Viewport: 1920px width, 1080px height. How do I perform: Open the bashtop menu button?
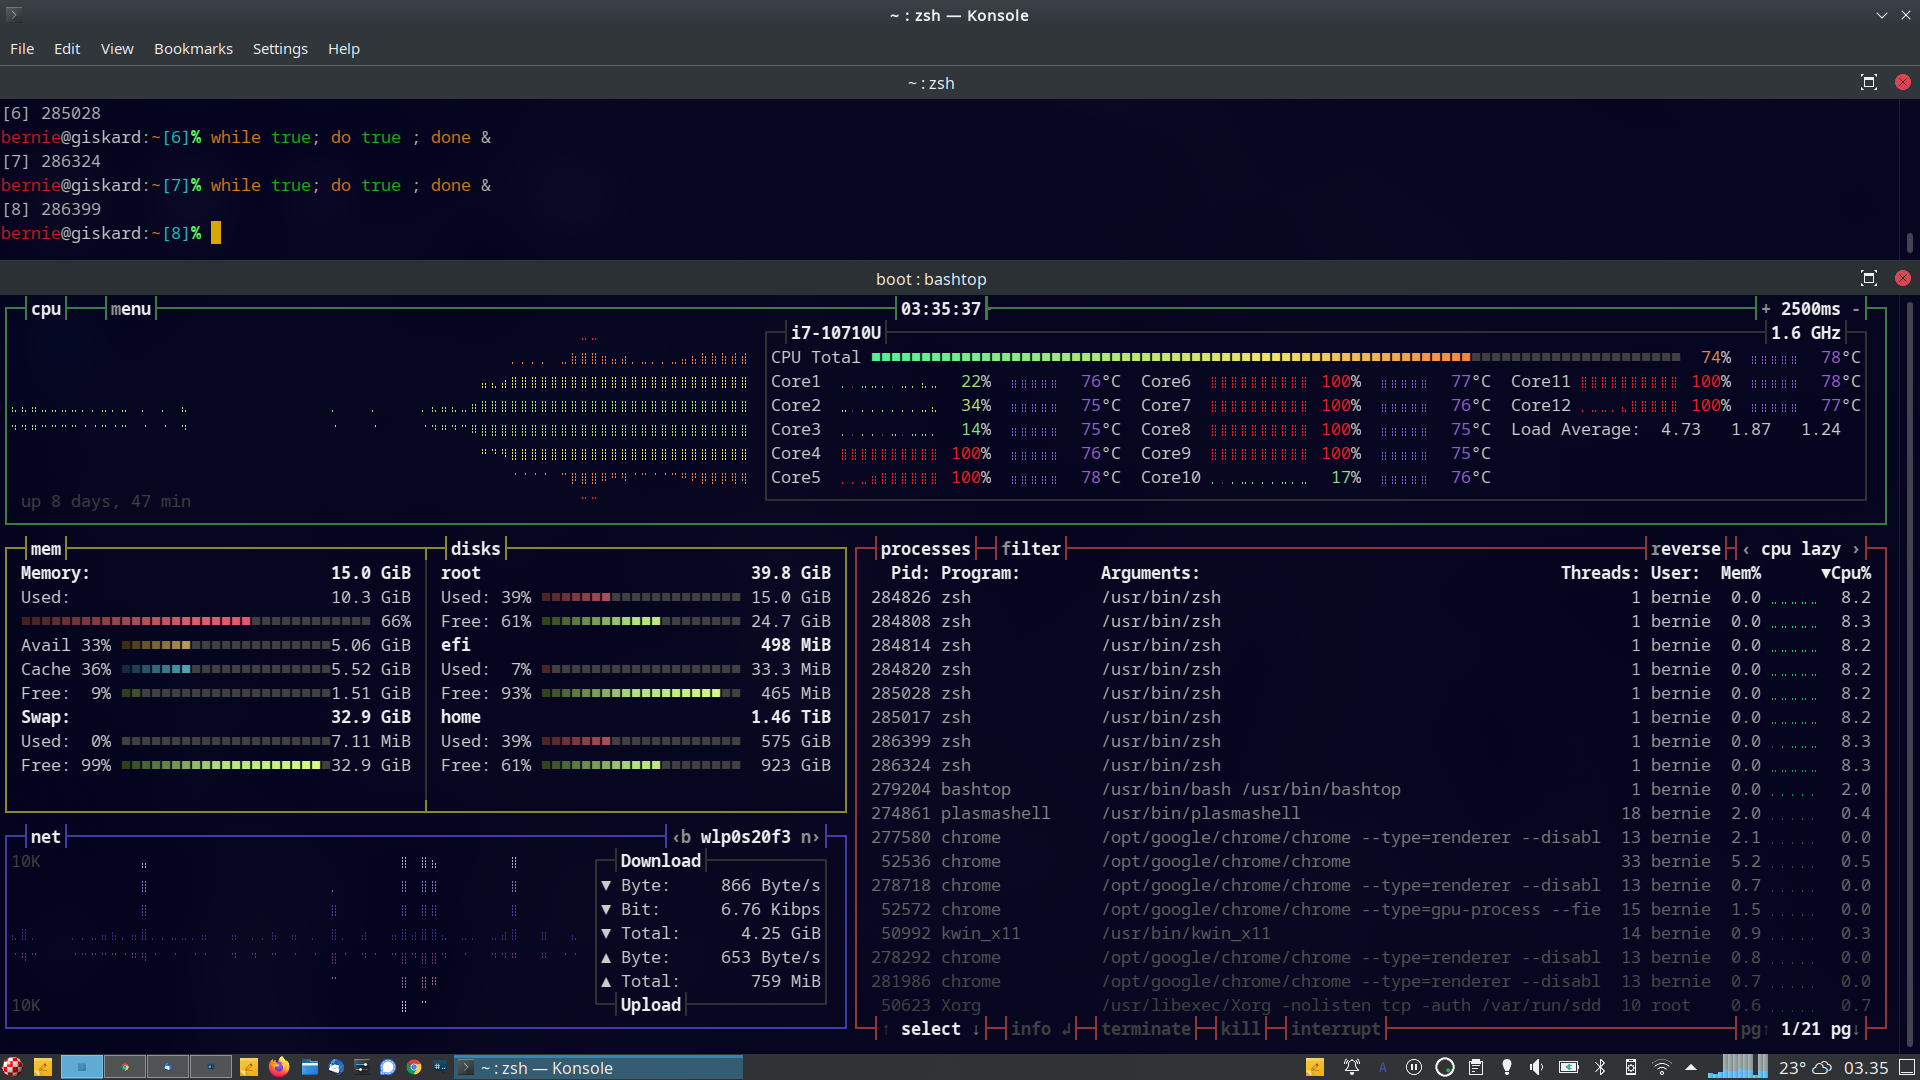click(x=131, y=309)
